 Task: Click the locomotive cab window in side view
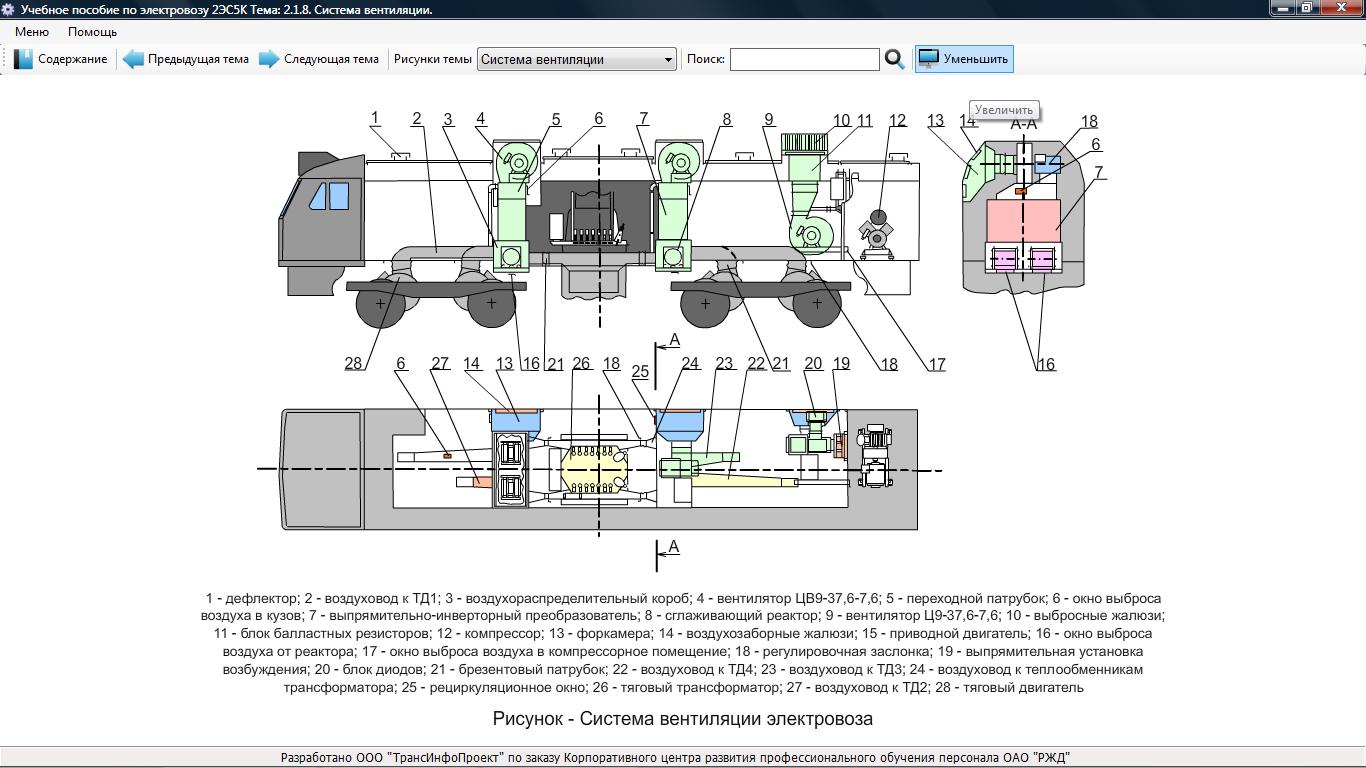[x=322, y=195]
